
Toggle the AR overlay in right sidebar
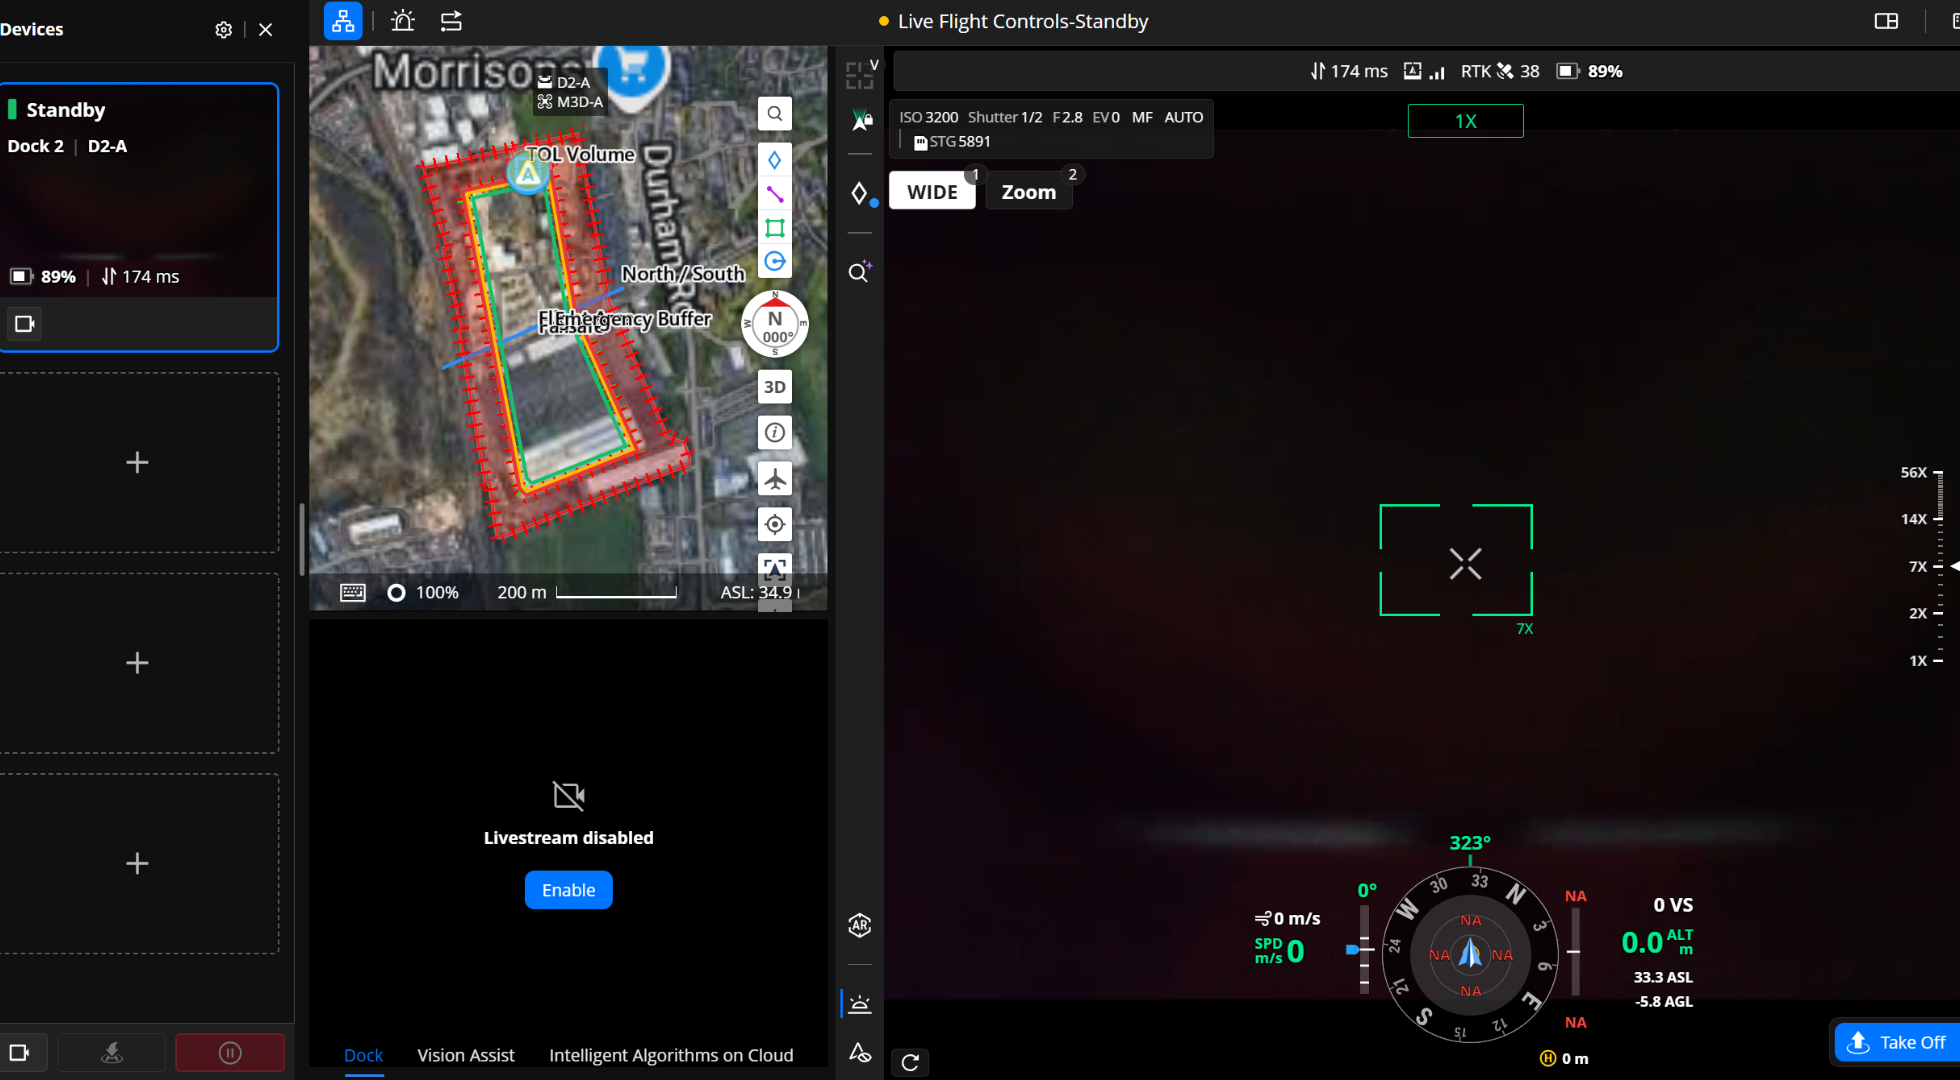click(x=859, y=926)
